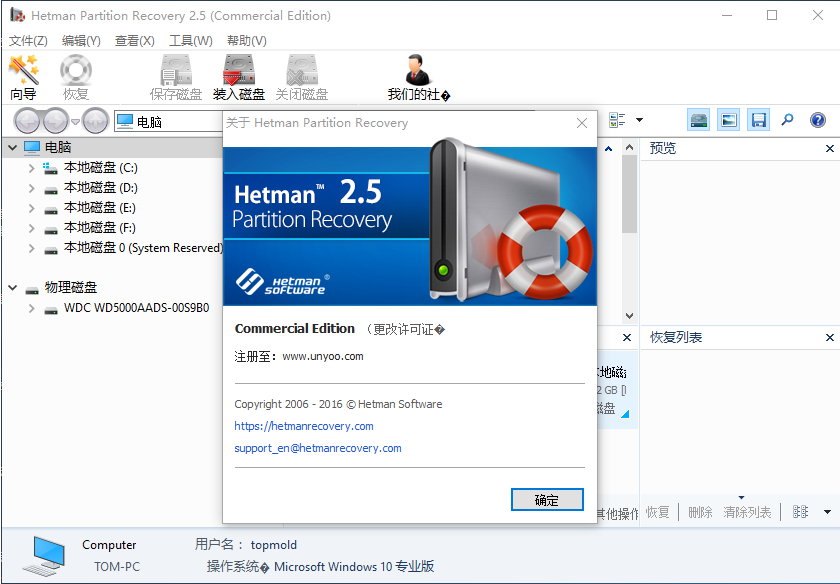The height and width of the screenshot is (584, 840).
Task: Confirm the dialog with 确定 button
Action: click(547, 500)
